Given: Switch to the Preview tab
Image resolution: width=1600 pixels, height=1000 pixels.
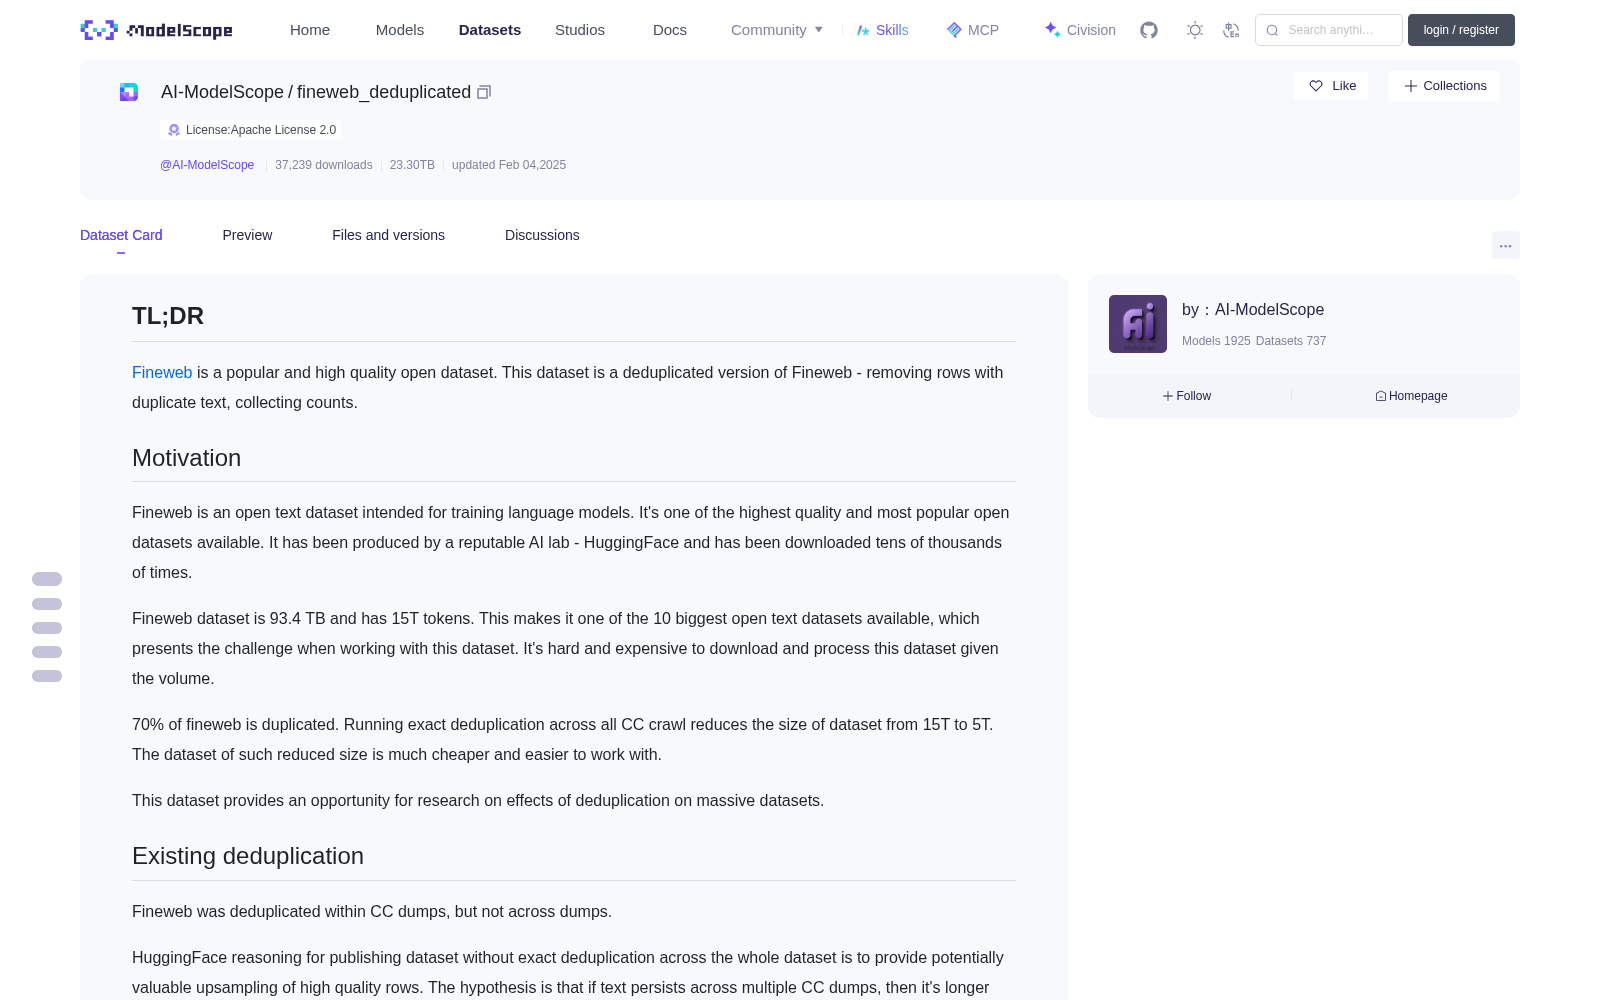Looking at the screenshot, I should pos(247,235).
